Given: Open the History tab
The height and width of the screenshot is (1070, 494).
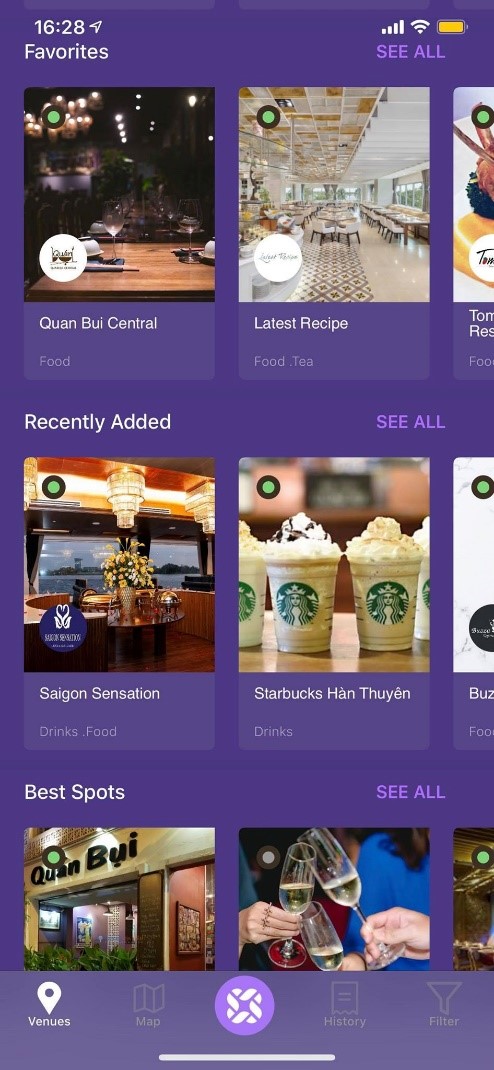Looking at the screenshot, I should [345, 1005].
